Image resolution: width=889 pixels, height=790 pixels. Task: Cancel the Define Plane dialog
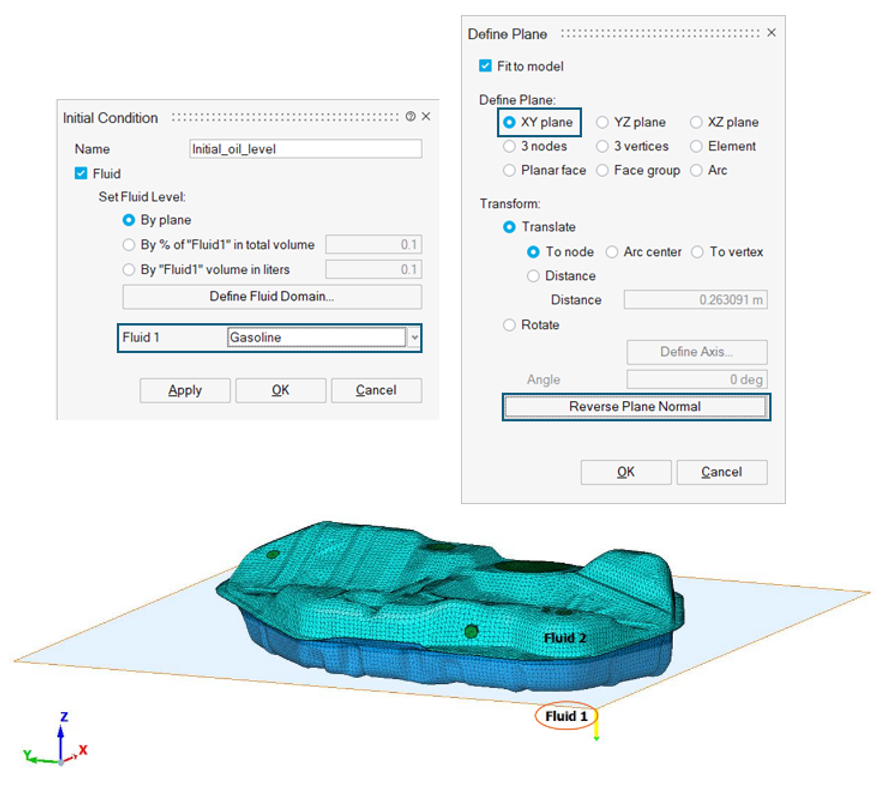[722, 472]
